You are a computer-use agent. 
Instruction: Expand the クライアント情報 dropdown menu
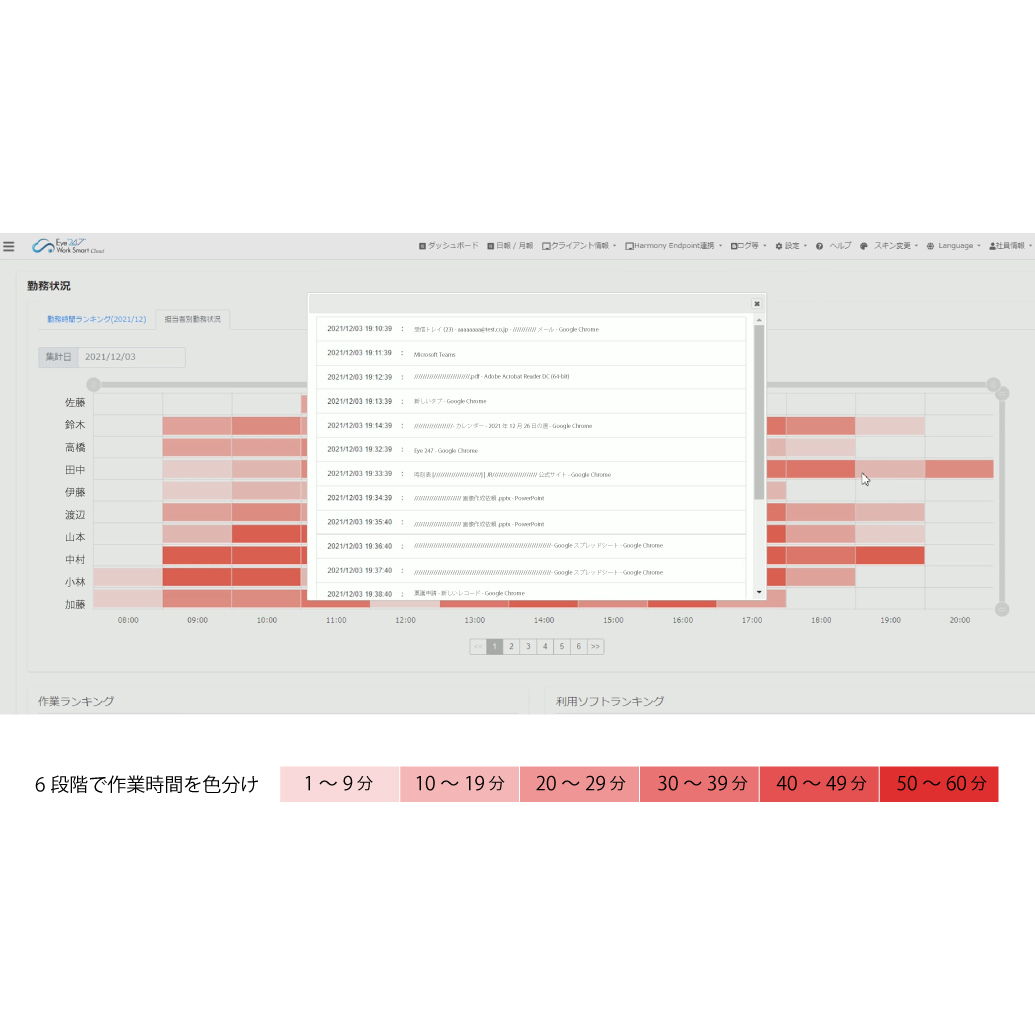(x=580, y=246)
